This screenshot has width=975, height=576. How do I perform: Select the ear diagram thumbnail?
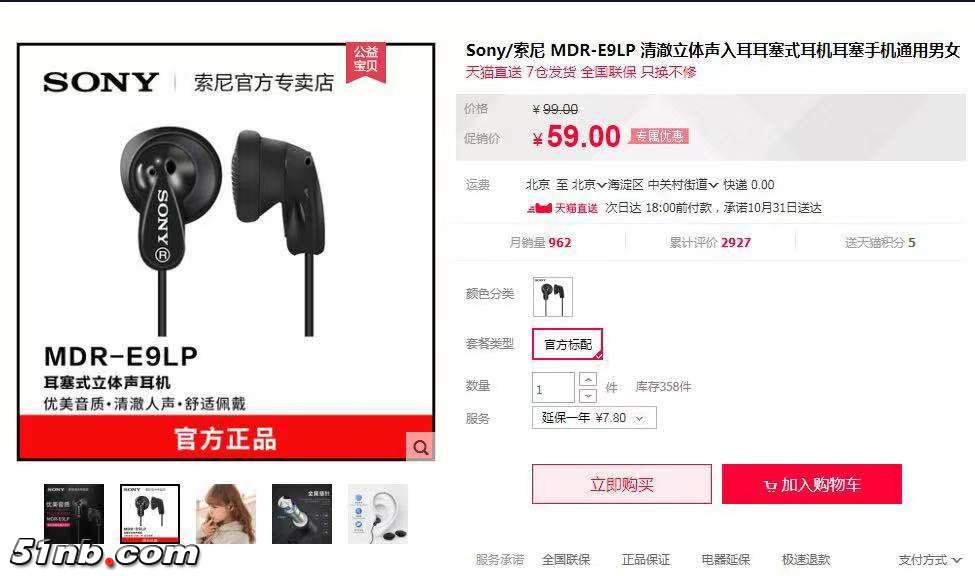(x=377, y=514)
